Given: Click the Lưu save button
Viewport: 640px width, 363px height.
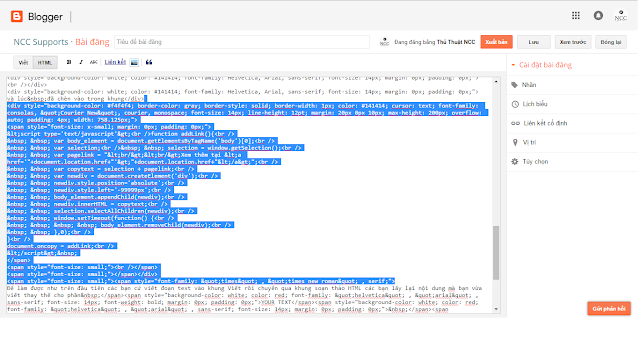Looking at the screenshot, I should point(533,42).
